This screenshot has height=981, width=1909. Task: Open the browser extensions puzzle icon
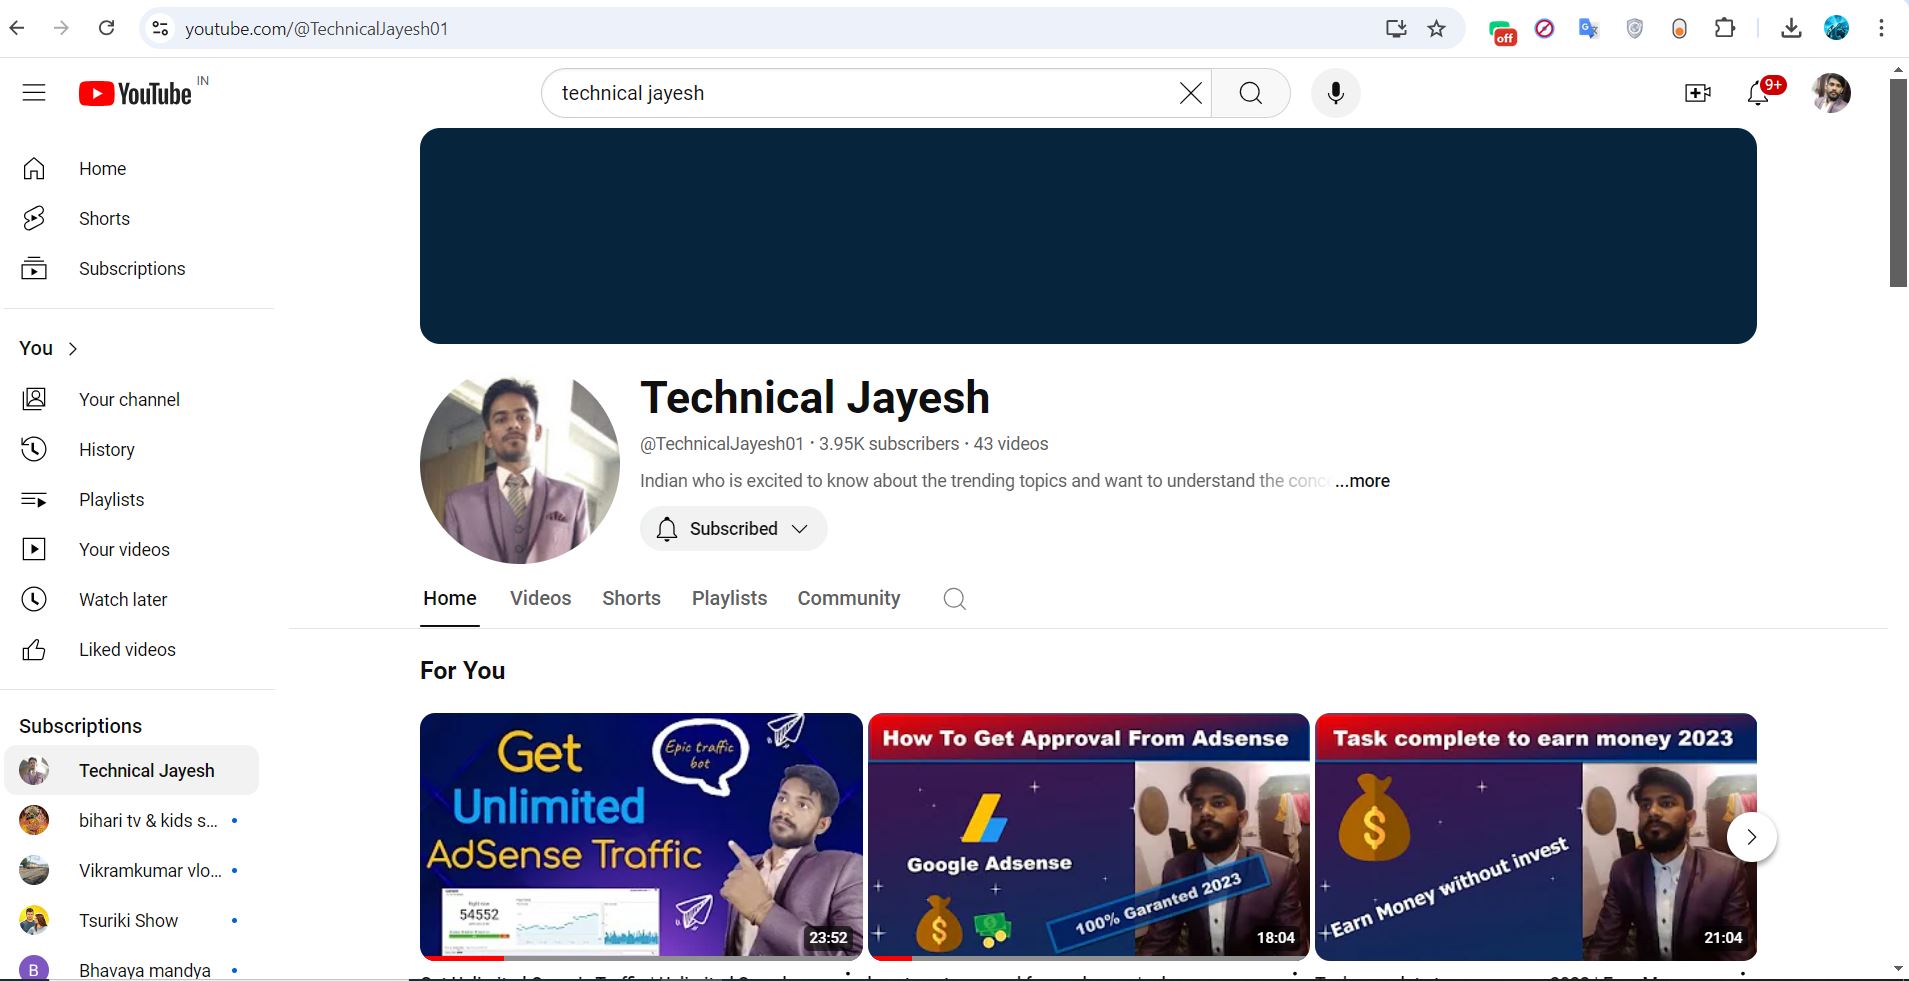point(1724,28)
